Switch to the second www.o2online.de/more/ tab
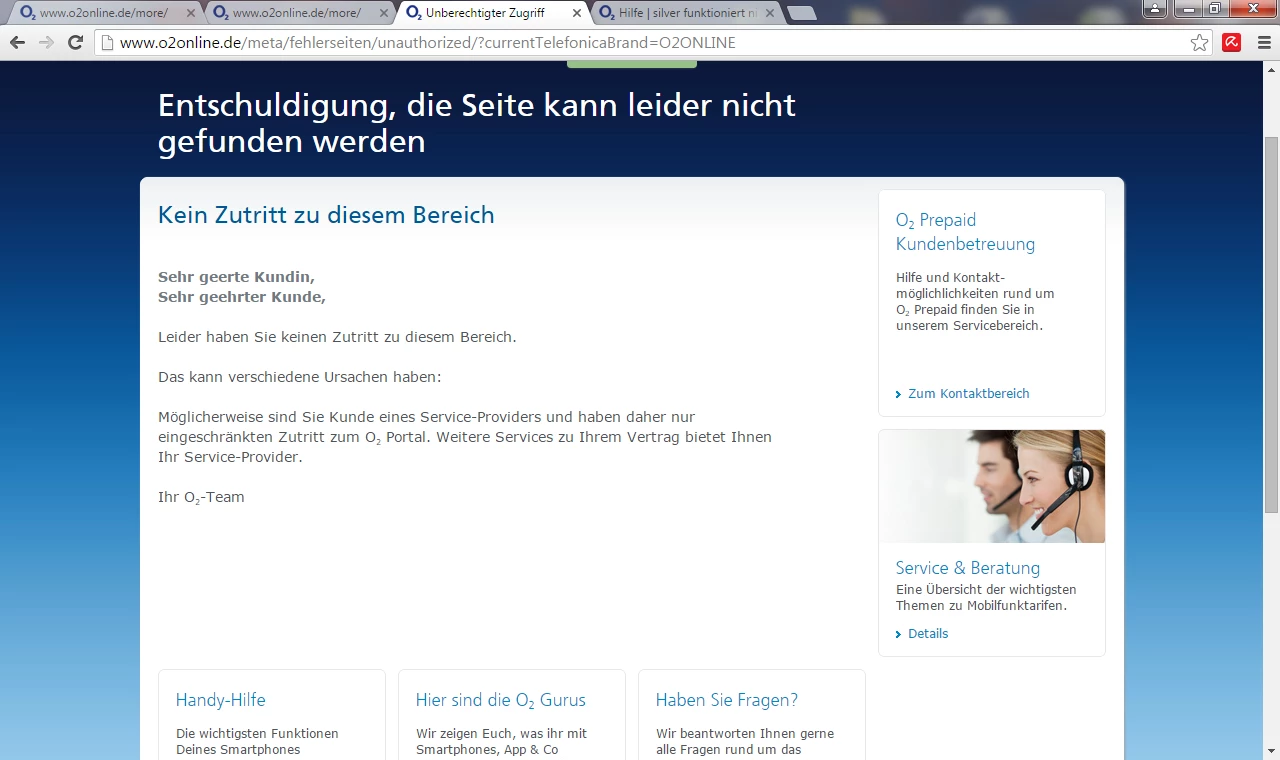Viewport: 1280px width, 760px height. click(x=299, y=14)
